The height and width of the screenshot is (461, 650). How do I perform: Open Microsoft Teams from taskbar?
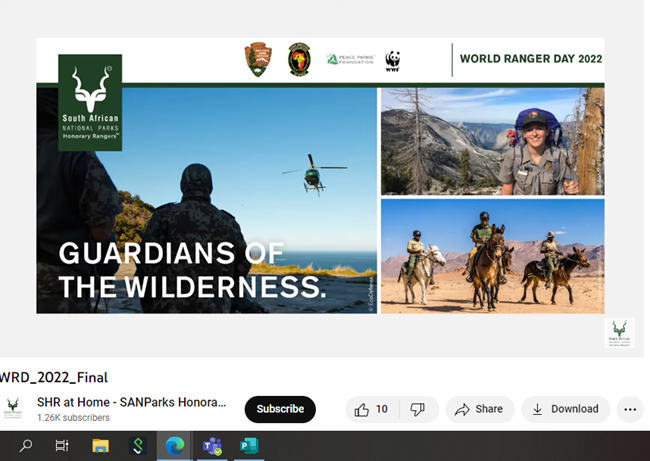[212, 446]
